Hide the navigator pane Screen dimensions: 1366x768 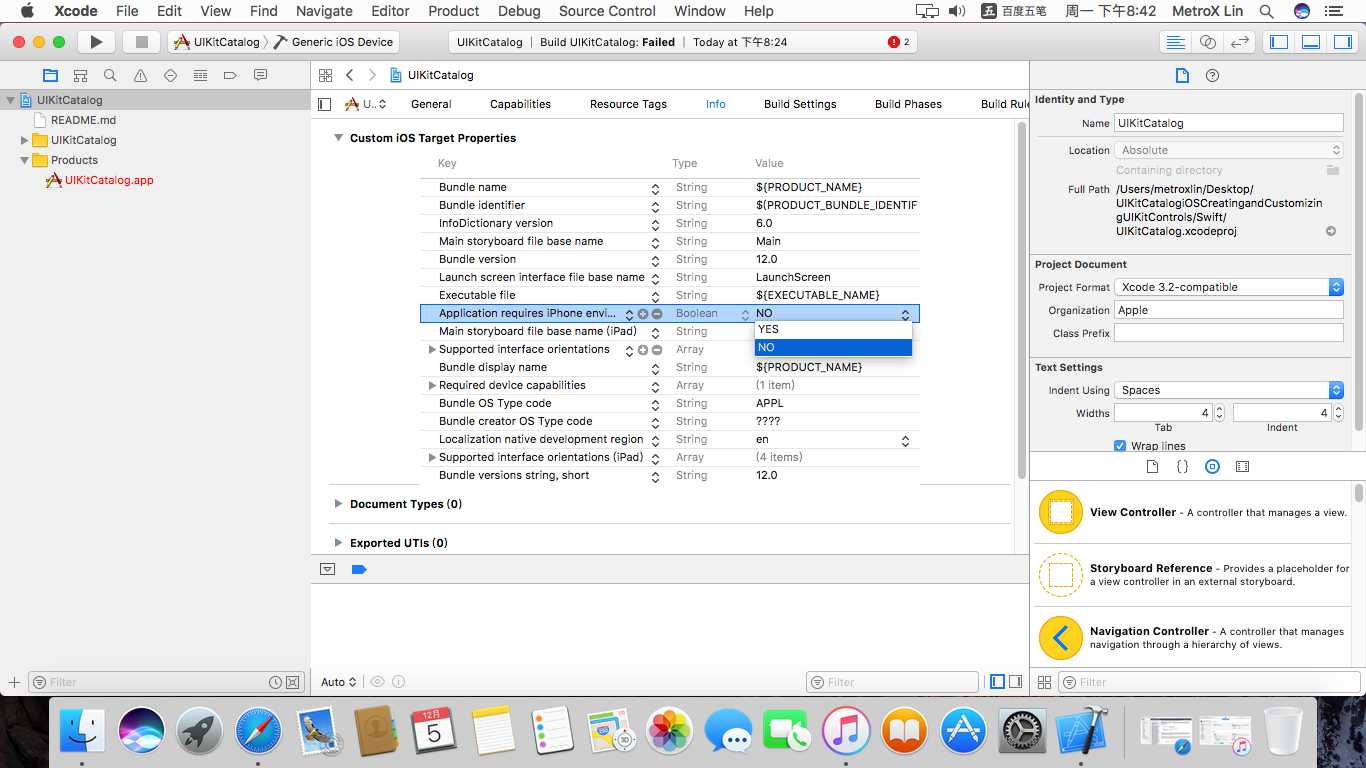tap(1279, 42)
